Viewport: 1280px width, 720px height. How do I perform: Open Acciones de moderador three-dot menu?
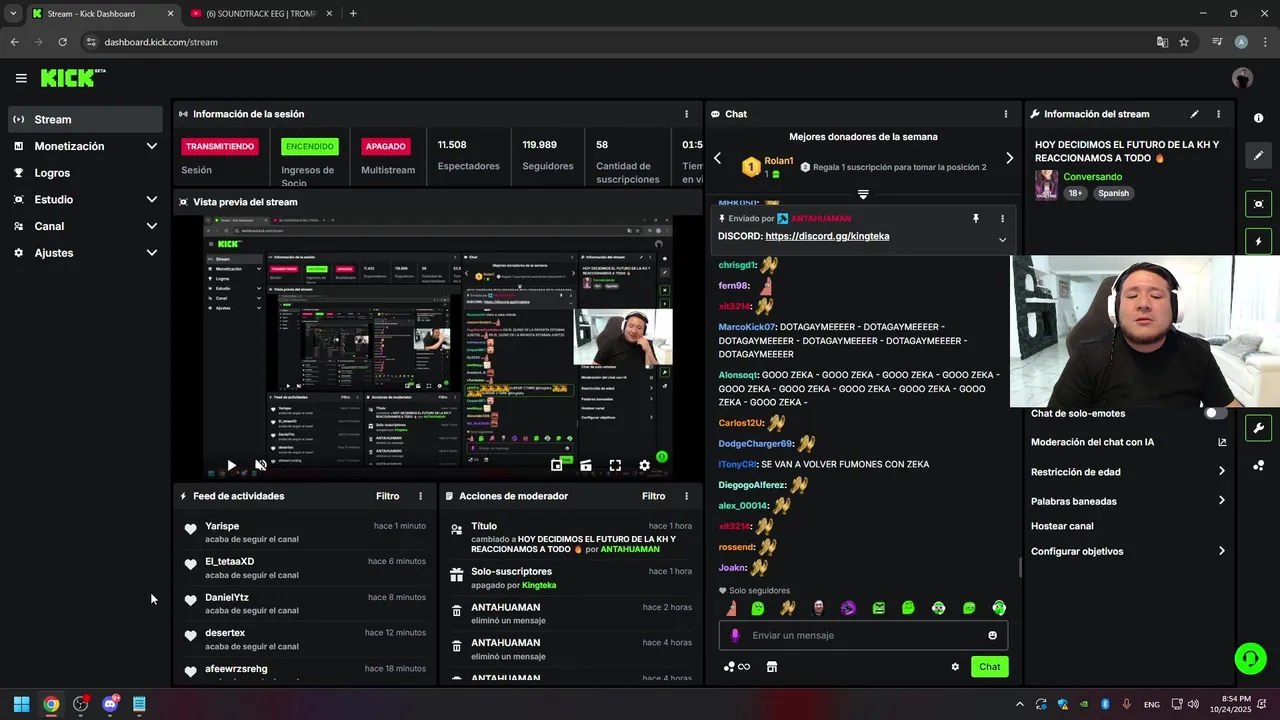point(686,496)
